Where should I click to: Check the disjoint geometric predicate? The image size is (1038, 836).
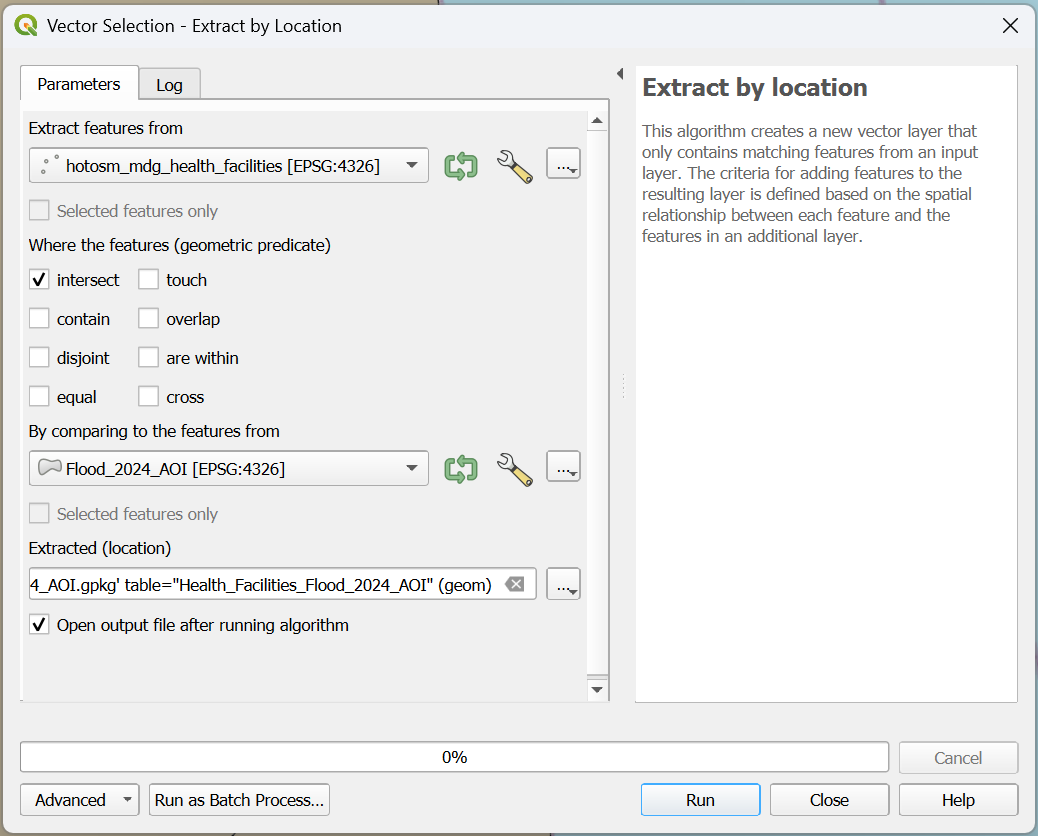pos(40,358)
